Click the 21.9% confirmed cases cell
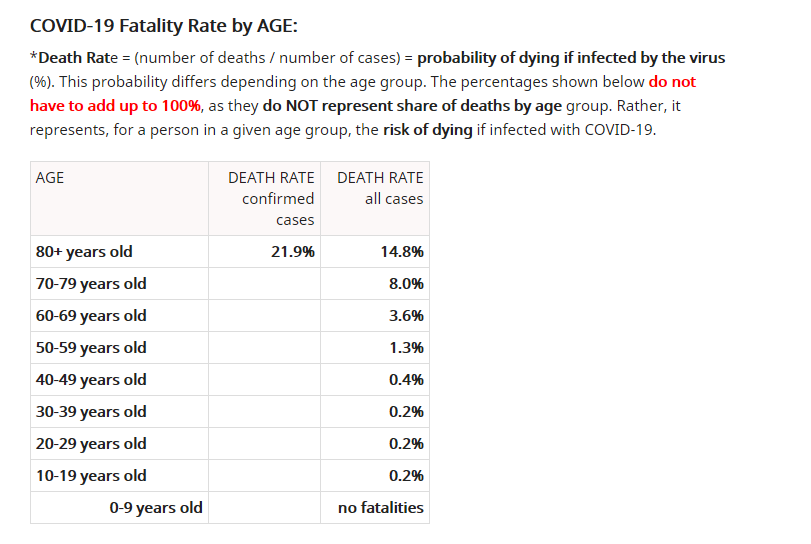Screen dimensions: 811x544 click(293, 252)
